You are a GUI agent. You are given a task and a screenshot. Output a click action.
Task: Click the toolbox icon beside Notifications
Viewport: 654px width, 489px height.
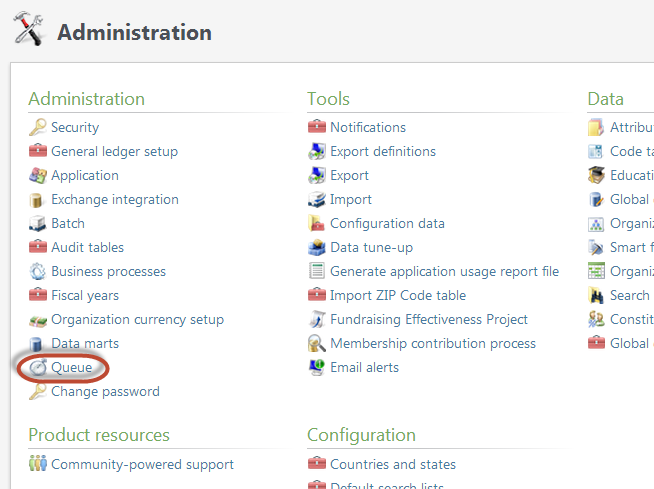(x=316, y=127)
